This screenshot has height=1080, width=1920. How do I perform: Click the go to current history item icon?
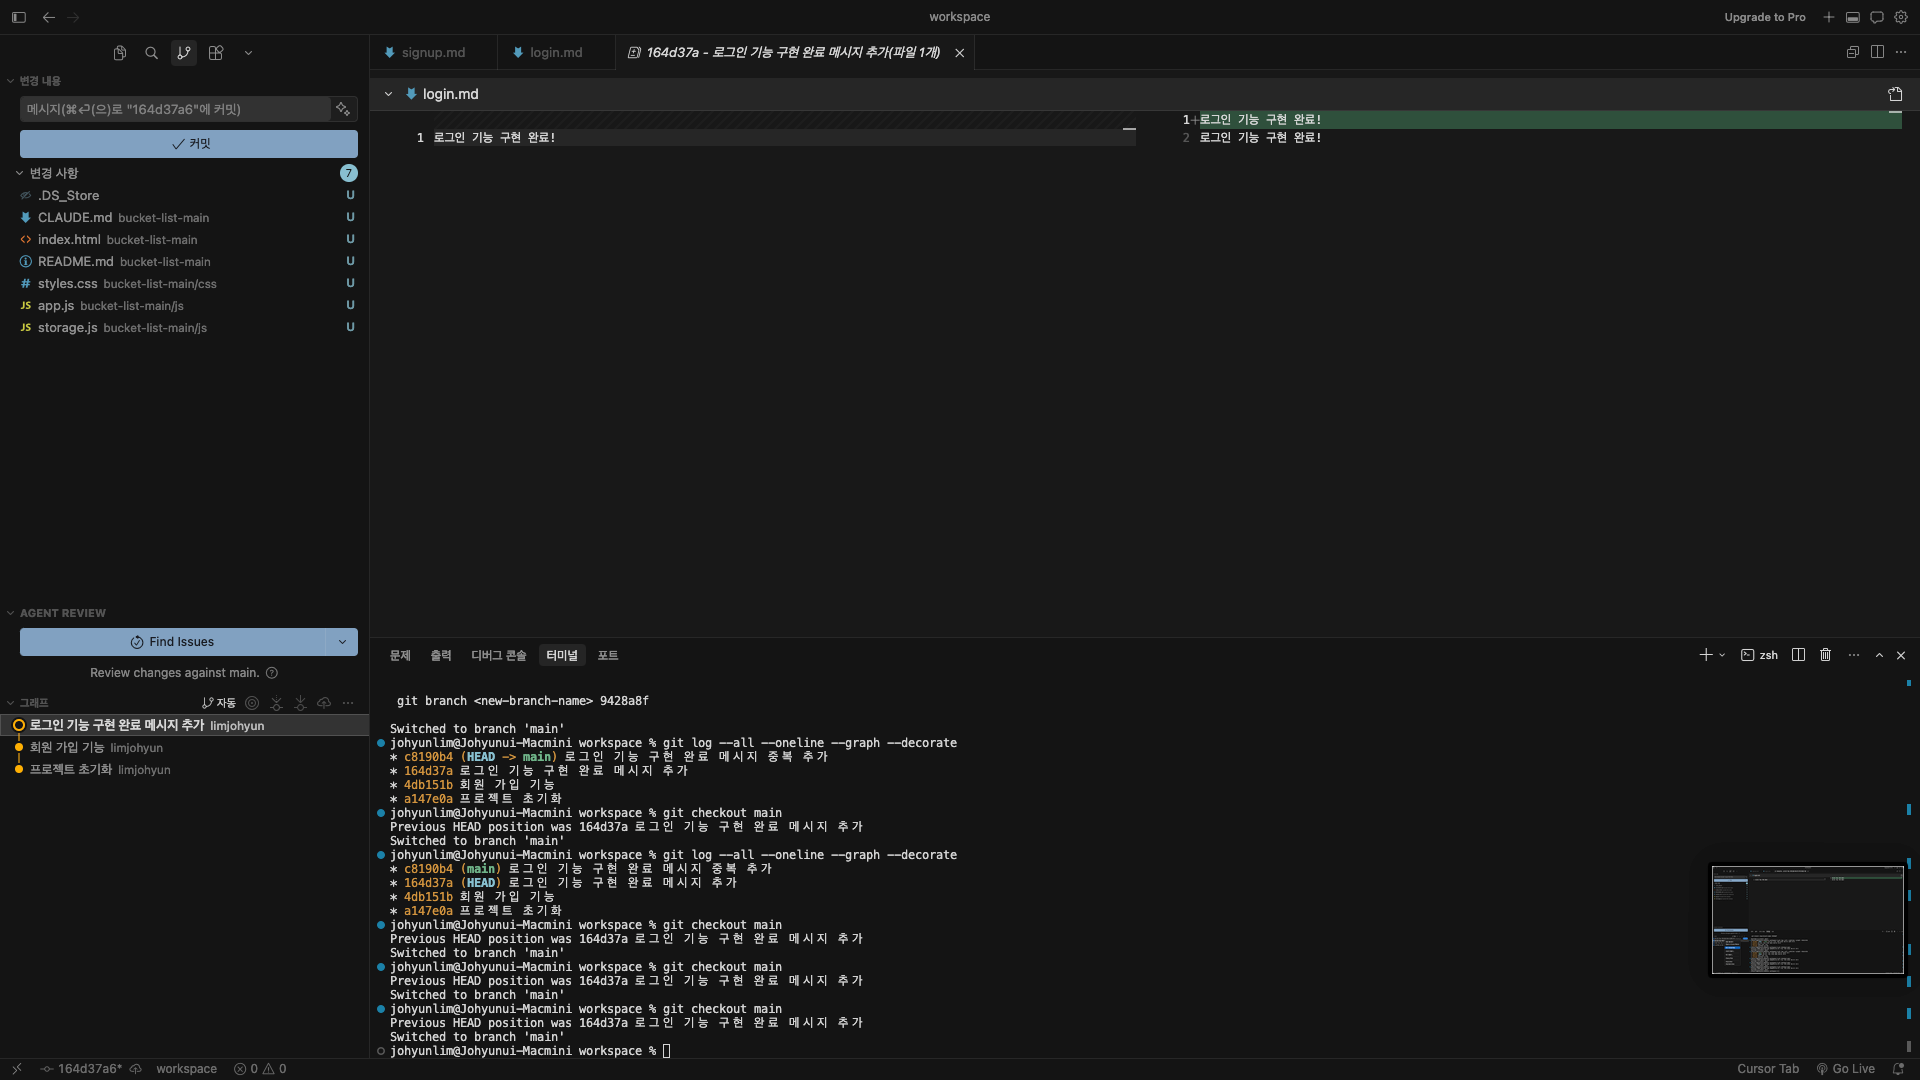coord(252,703)
